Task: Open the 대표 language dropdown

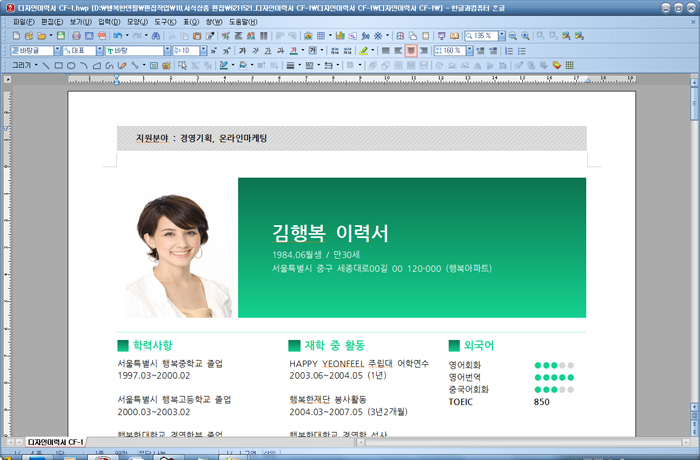Action: pos(100,51)
